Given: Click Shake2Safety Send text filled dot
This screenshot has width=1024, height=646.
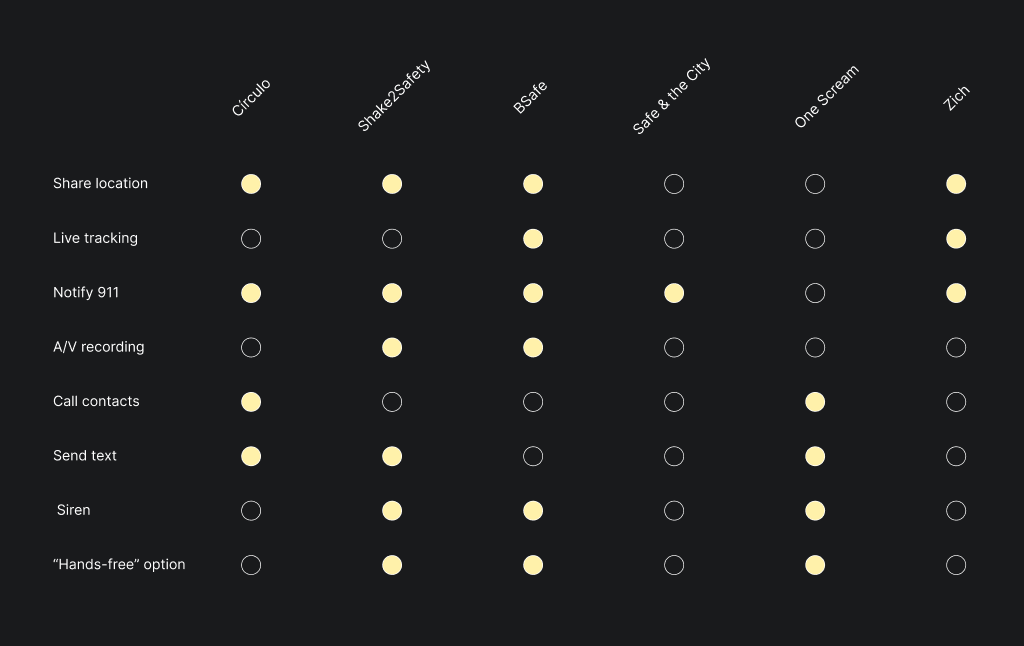Looking at the screenshot, I should tap(392, 456).
